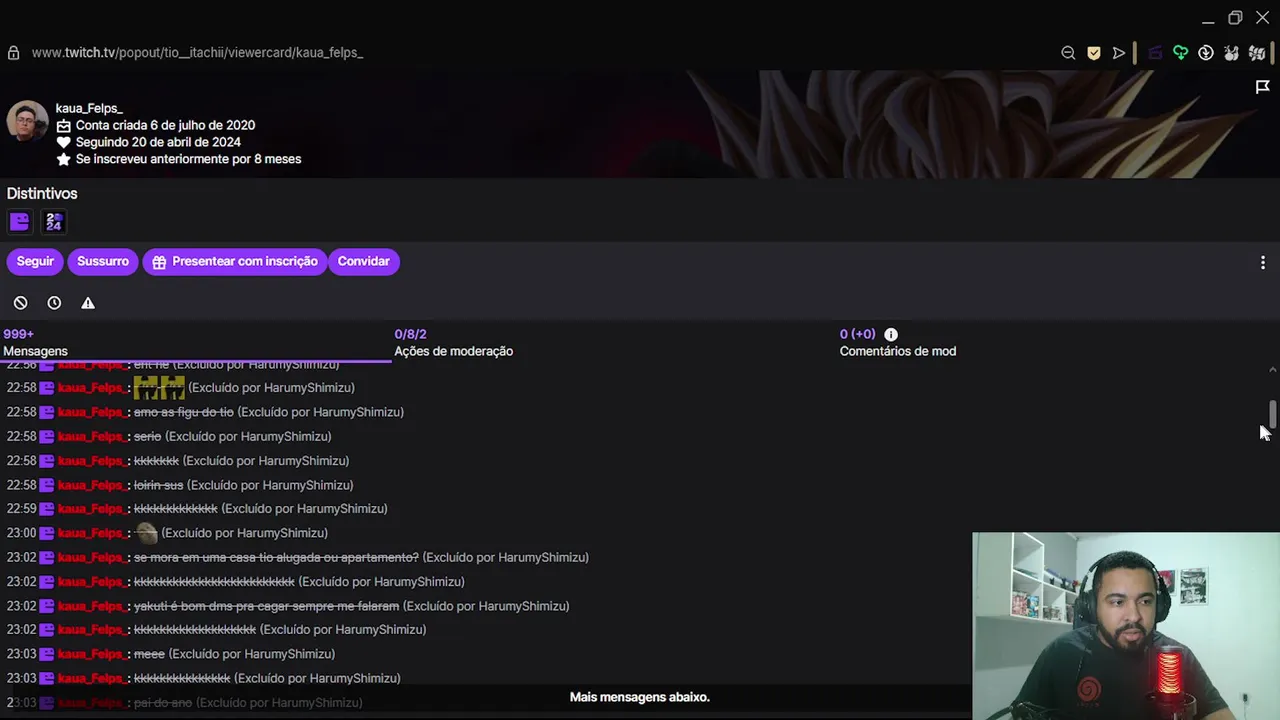Click the deleted message 'serio'
1280x720 pixels.
tap(147, 437)
